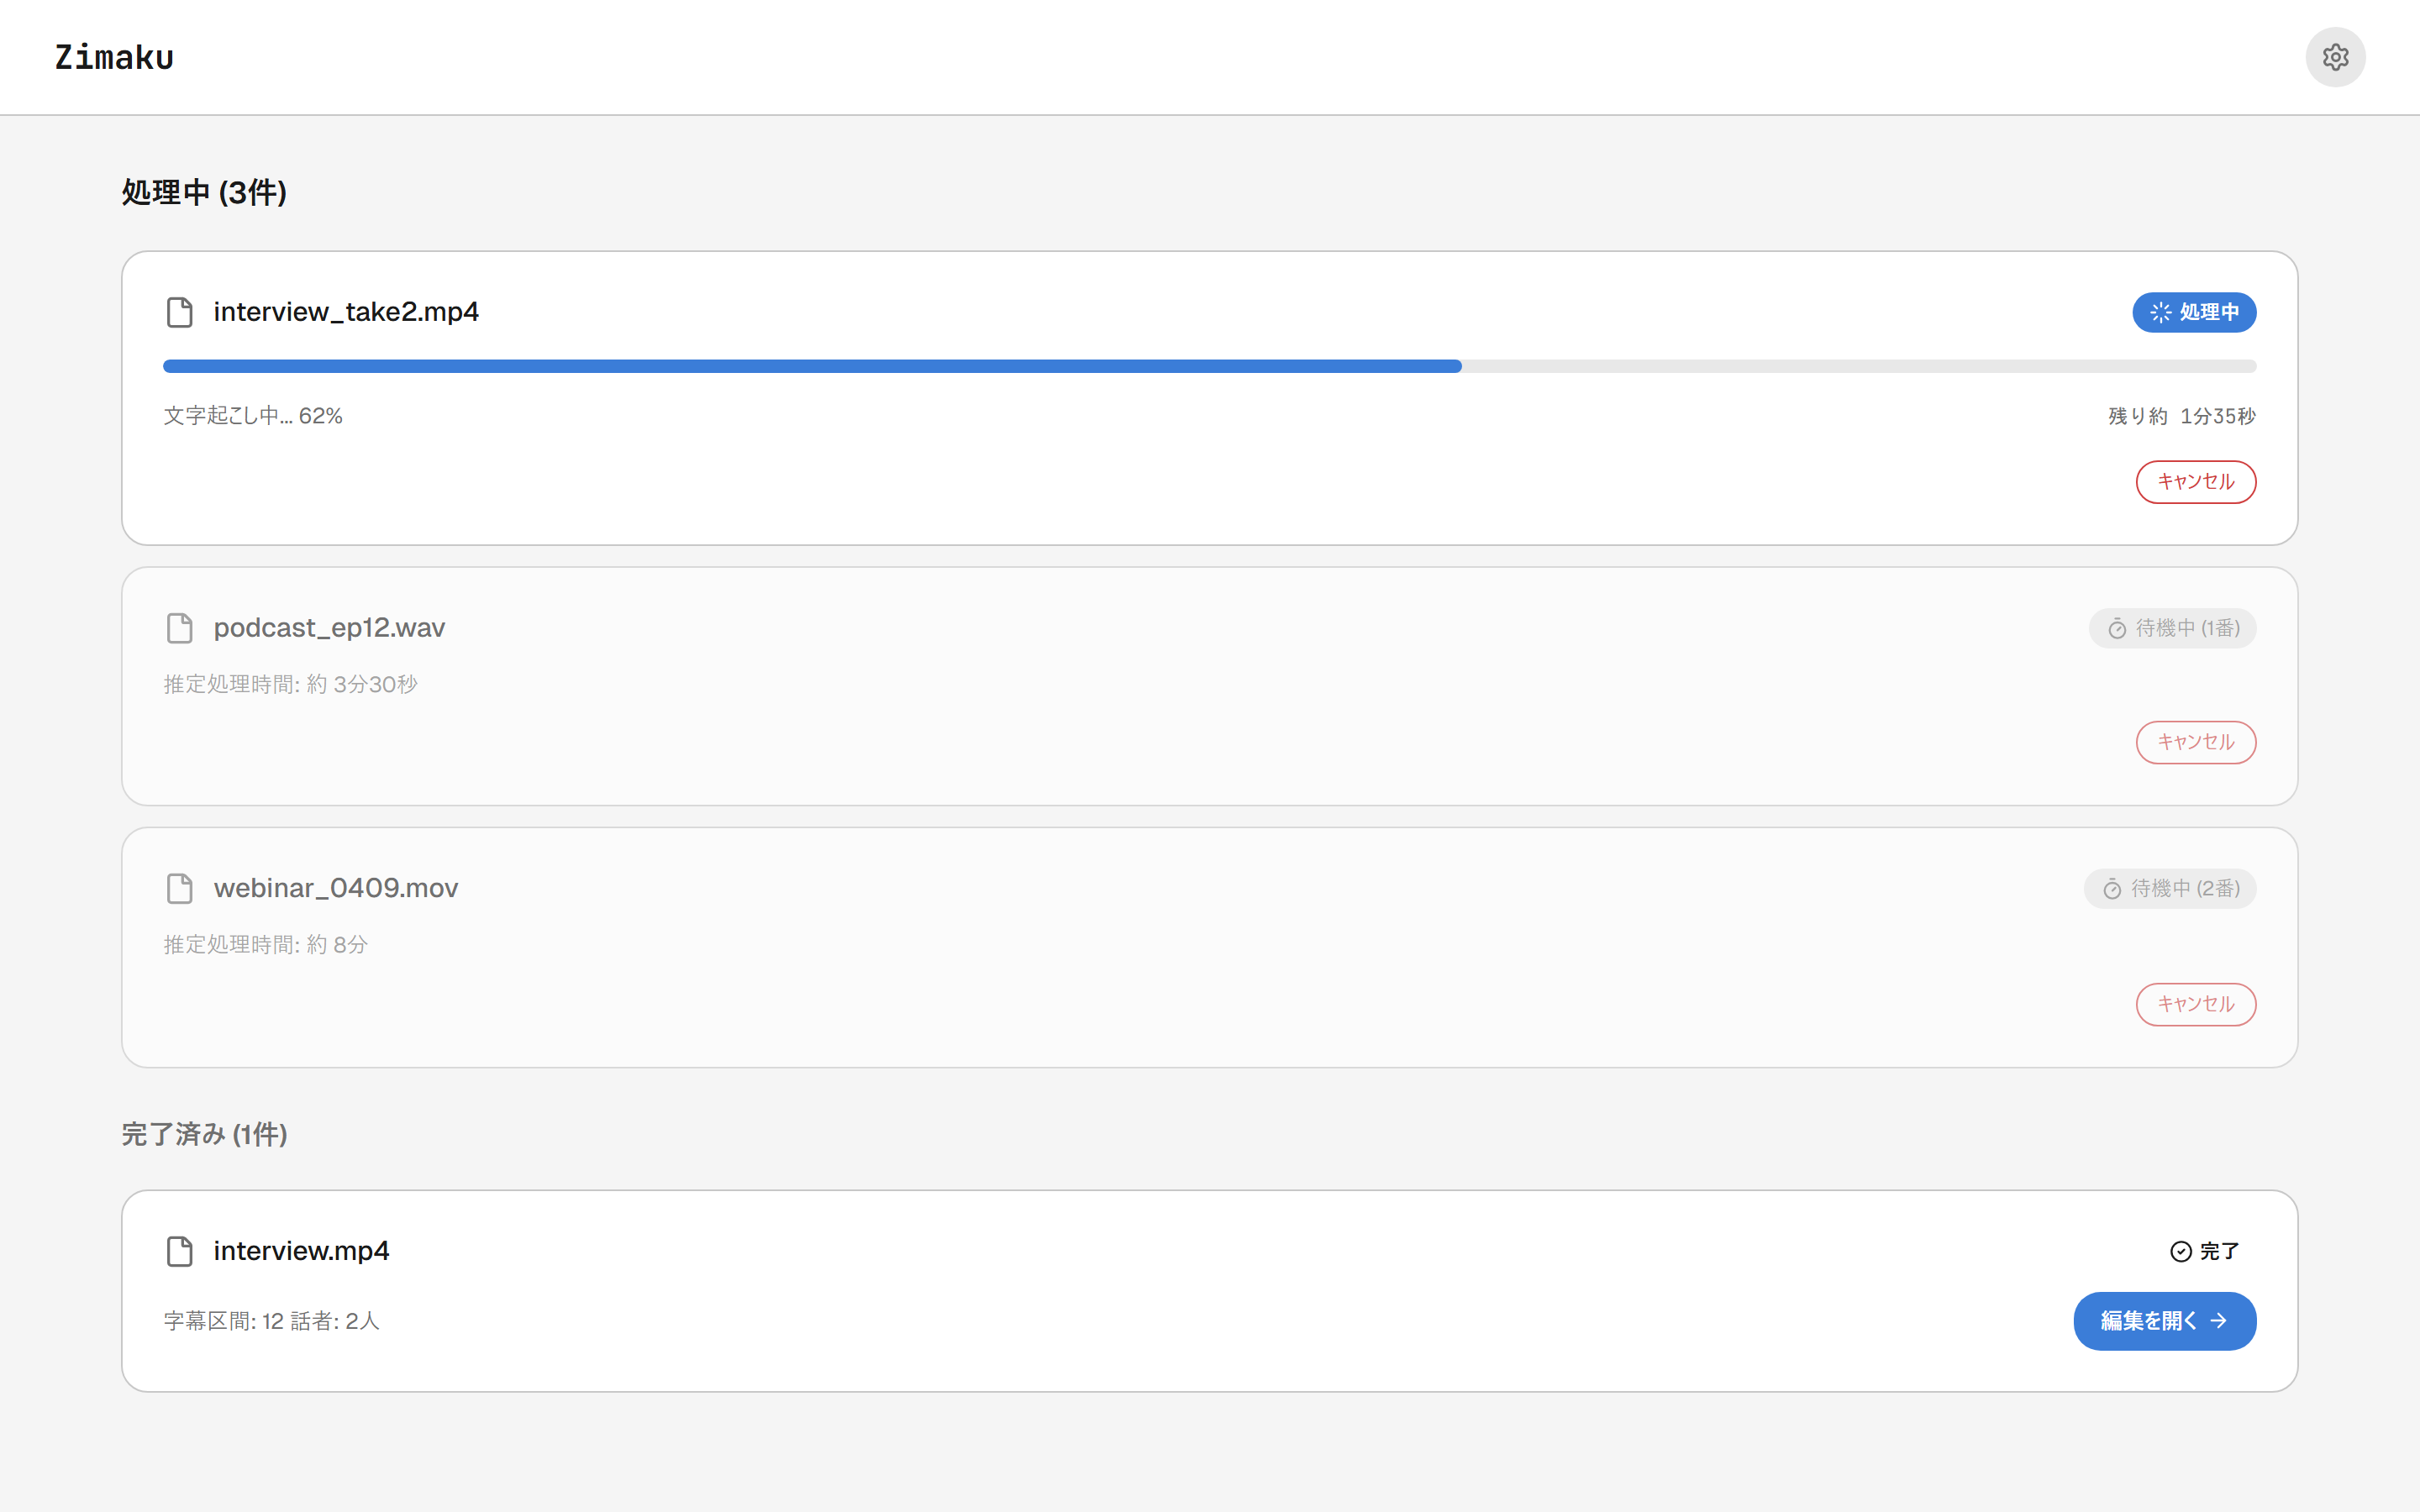Screen dimensions: 2420x1512
Task: Cancel the queued webinar_0409.mov job
Action: [2196, 1004]
